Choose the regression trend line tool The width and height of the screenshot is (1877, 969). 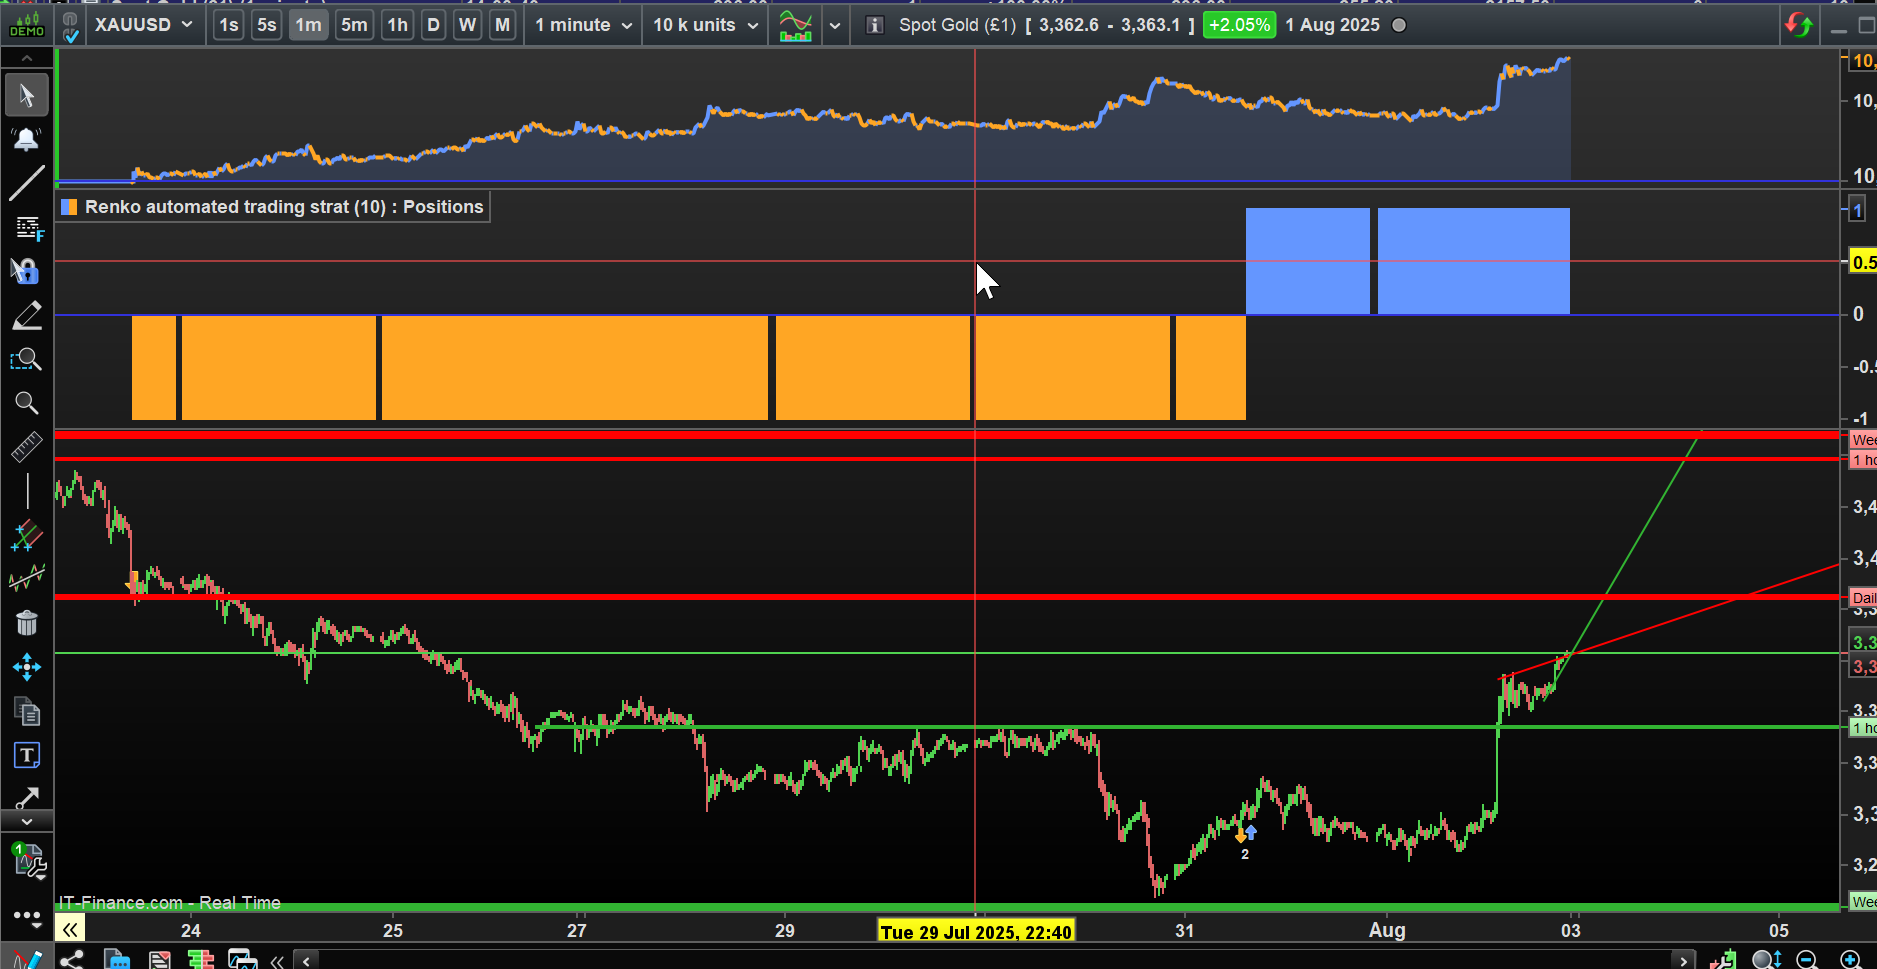pyautogui.click(x=27, y=579)
